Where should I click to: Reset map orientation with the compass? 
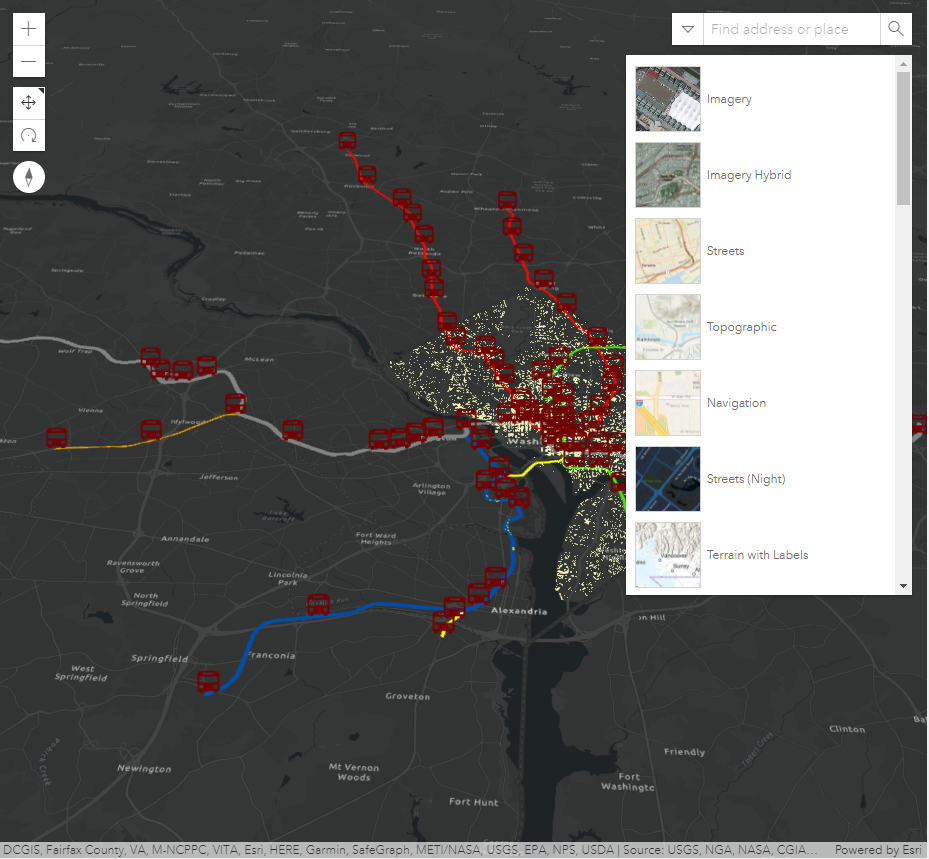point(29,178)
